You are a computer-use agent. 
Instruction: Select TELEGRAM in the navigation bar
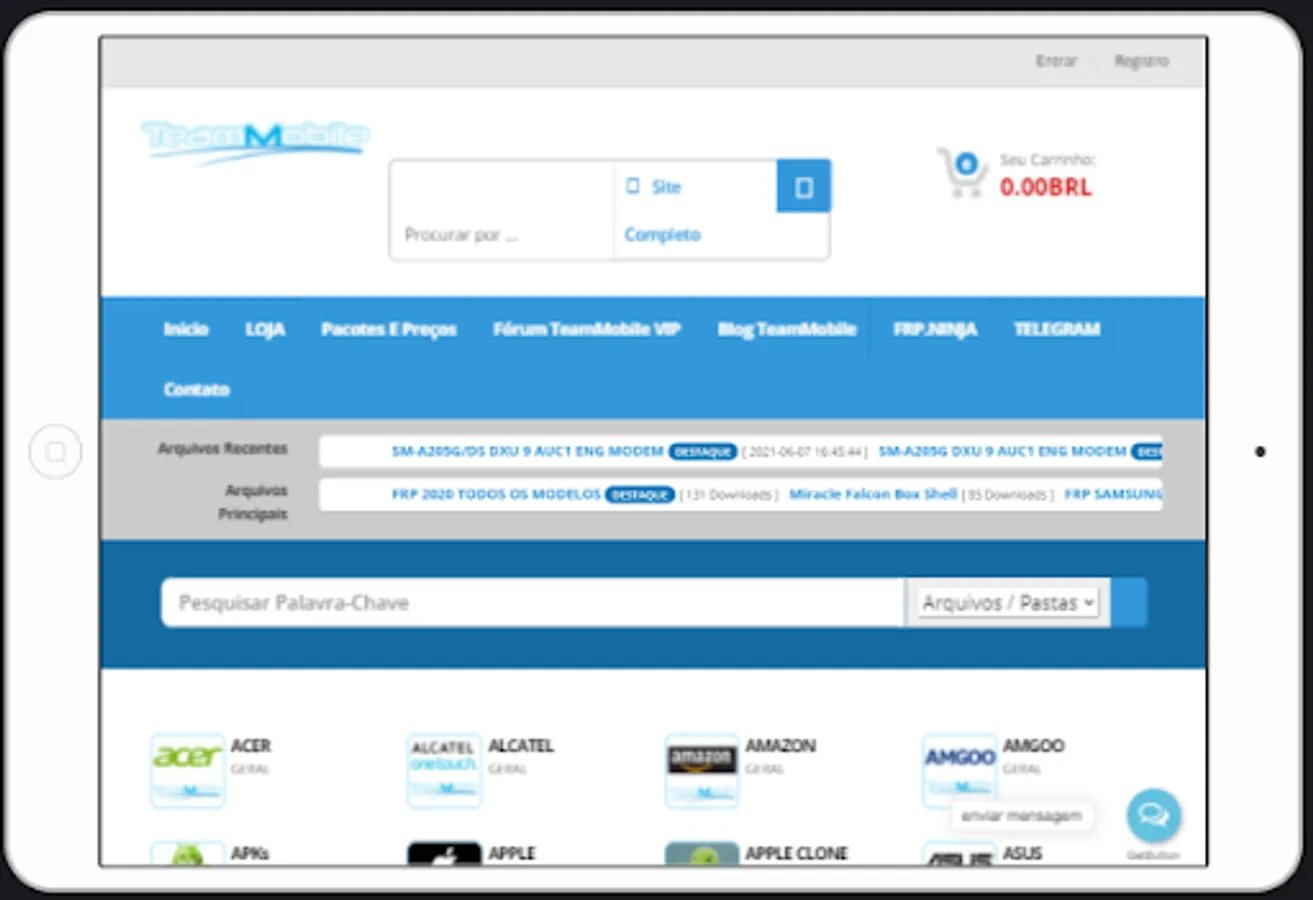click(x=1057, y=329)
